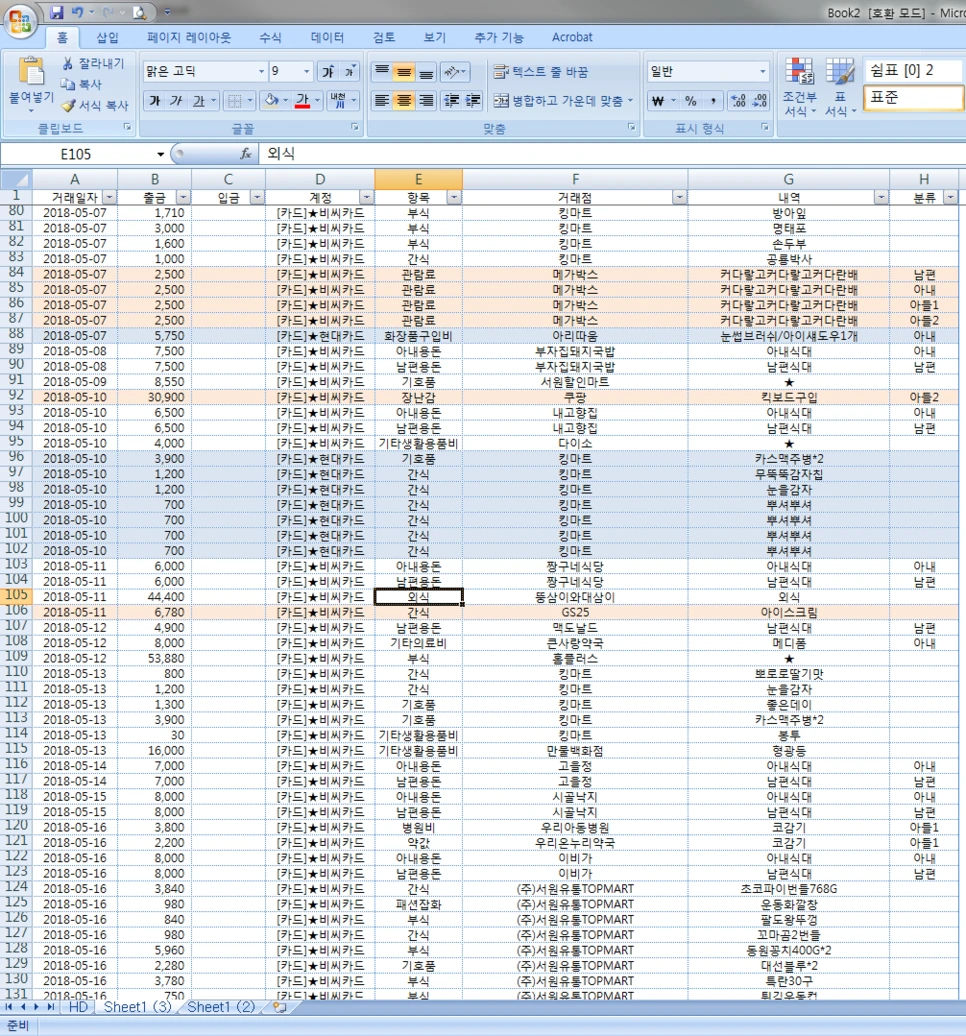The width and height of the screenshot is (966, 1036).
Task: Apply the red font color
Action: click(x=303, y=100)
